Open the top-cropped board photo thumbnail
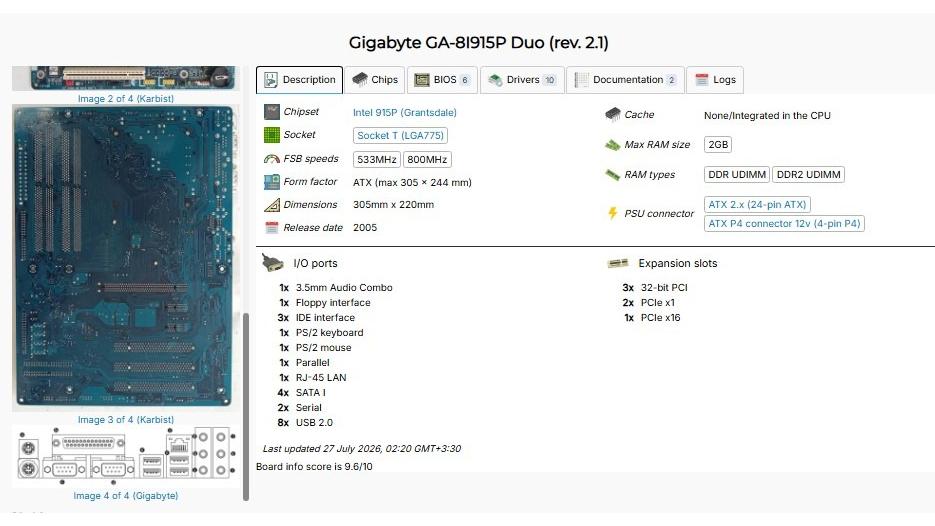 125,78
